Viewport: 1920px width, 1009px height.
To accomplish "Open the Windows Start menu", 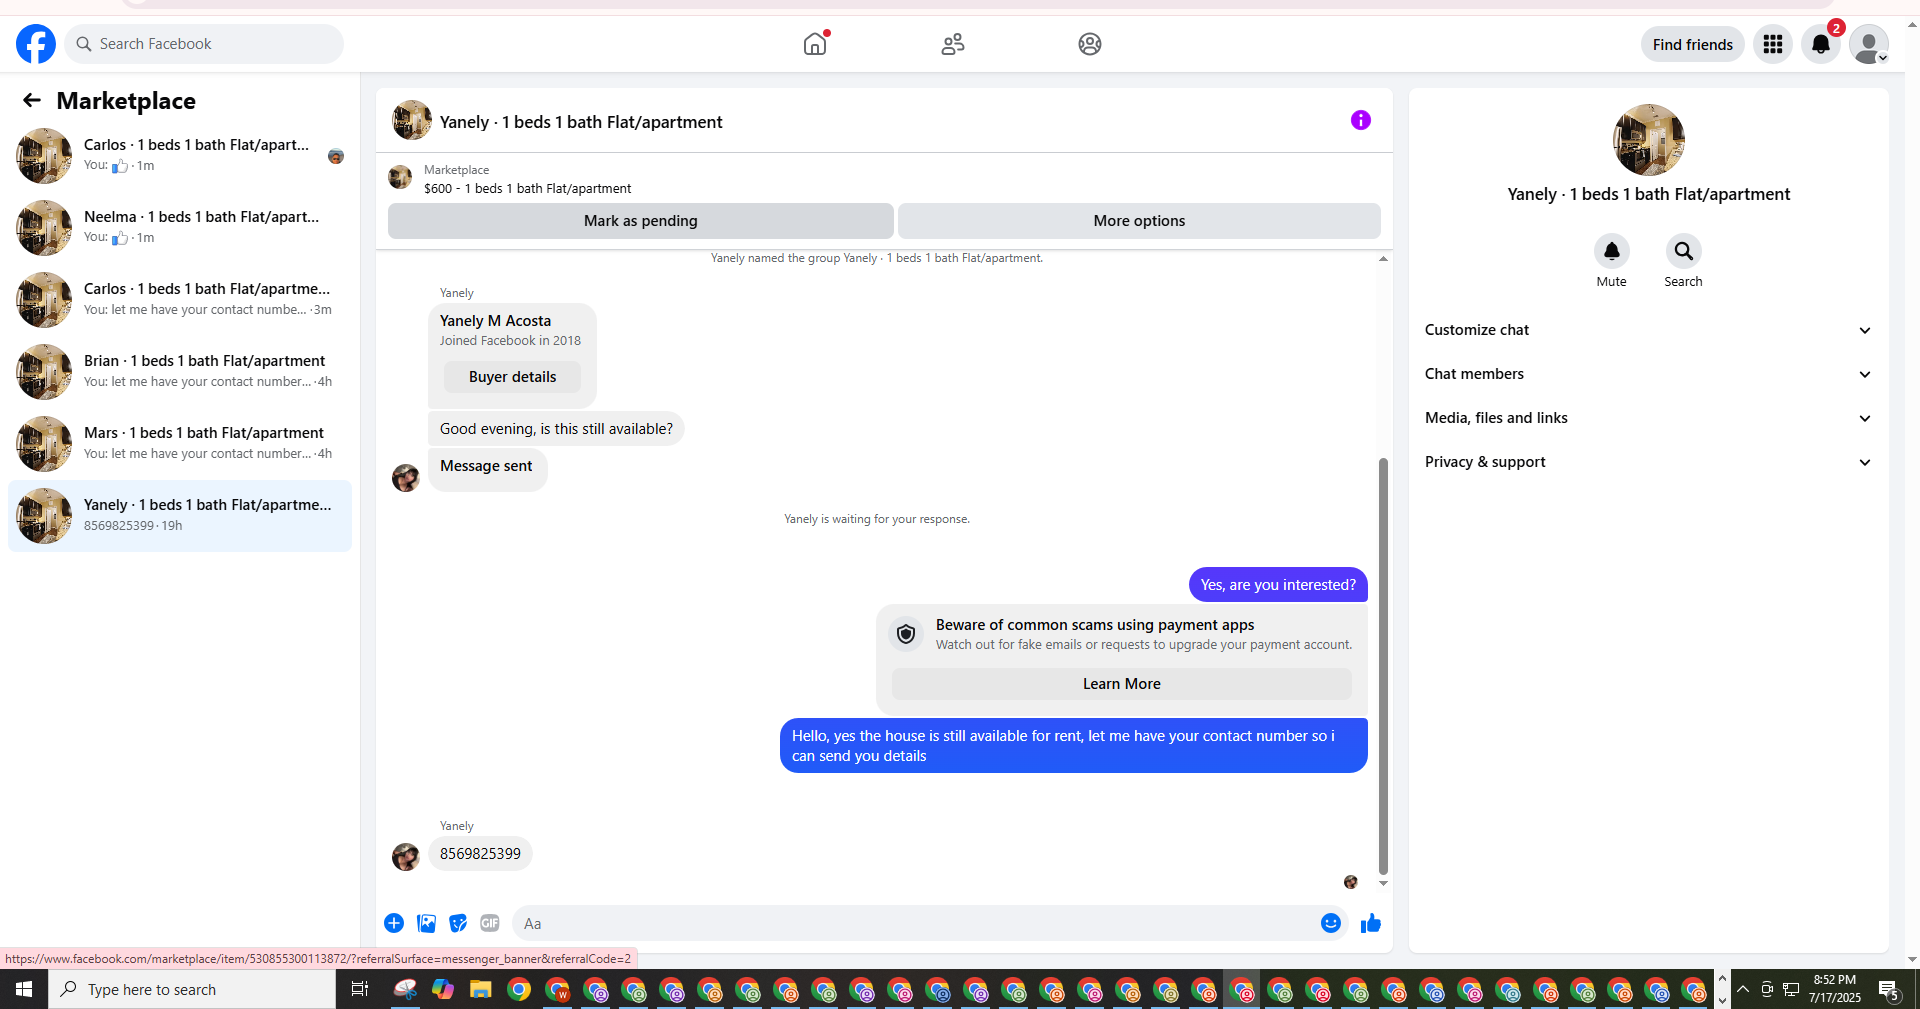I will pos(24,989).
